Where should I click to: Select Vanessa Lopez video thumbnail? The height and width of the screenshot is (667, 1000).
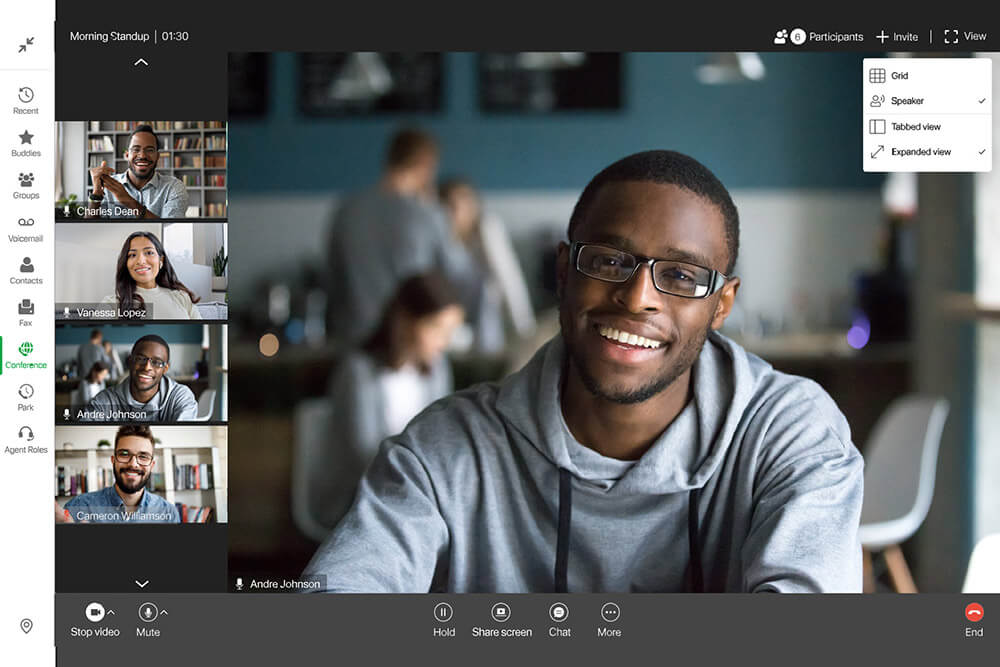pos(141,271)
